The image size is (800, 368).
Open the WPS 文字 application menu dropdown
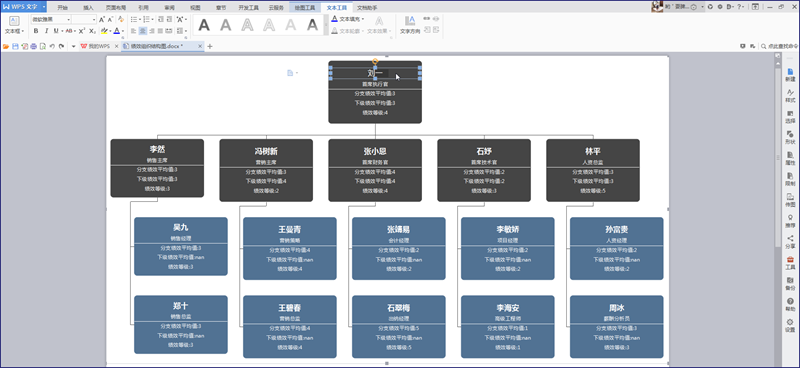pyautogui.click(x=44, y=7)
